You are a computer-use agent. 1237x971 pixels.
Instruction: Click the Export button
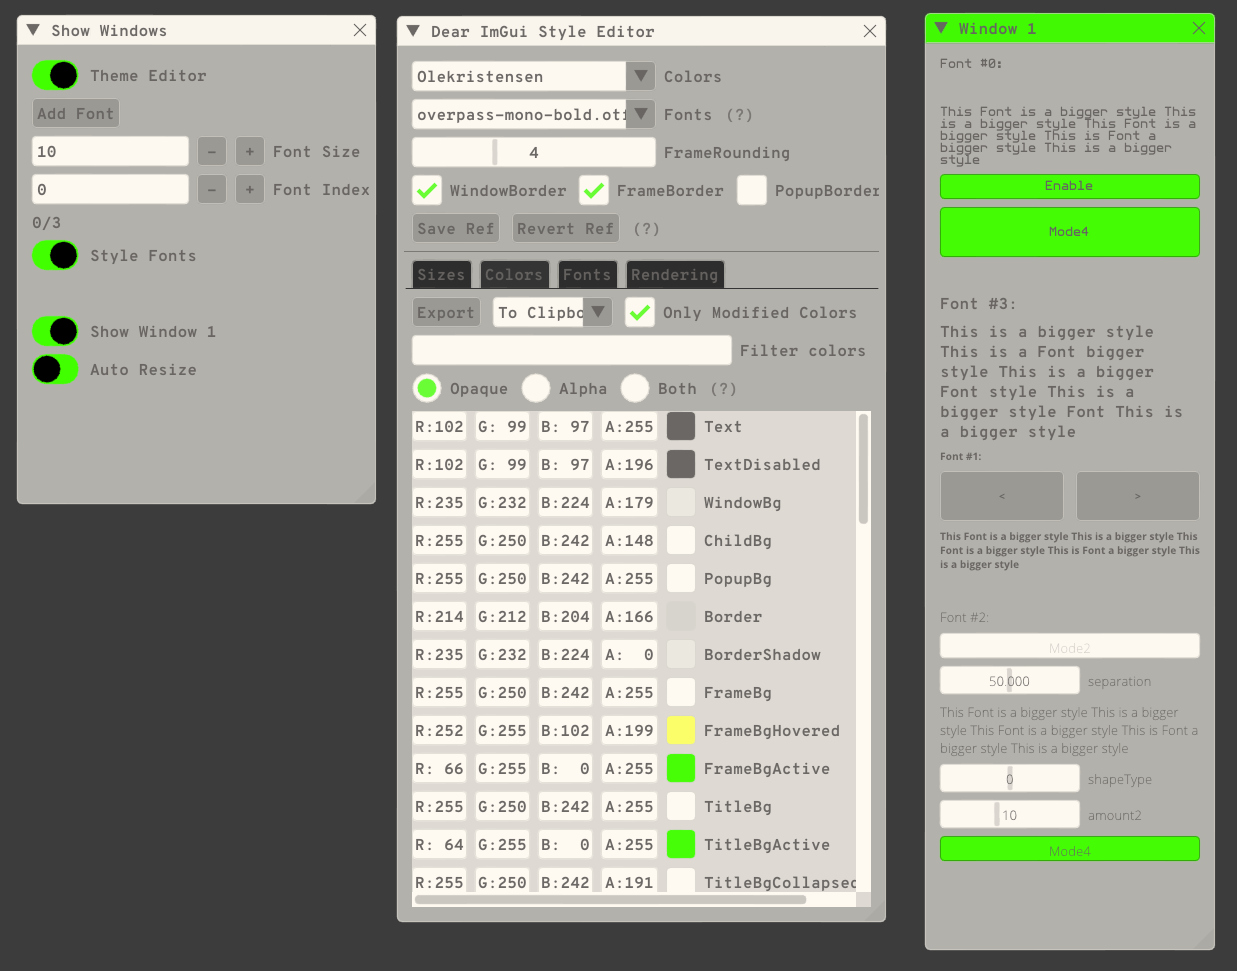click(446, 312)
